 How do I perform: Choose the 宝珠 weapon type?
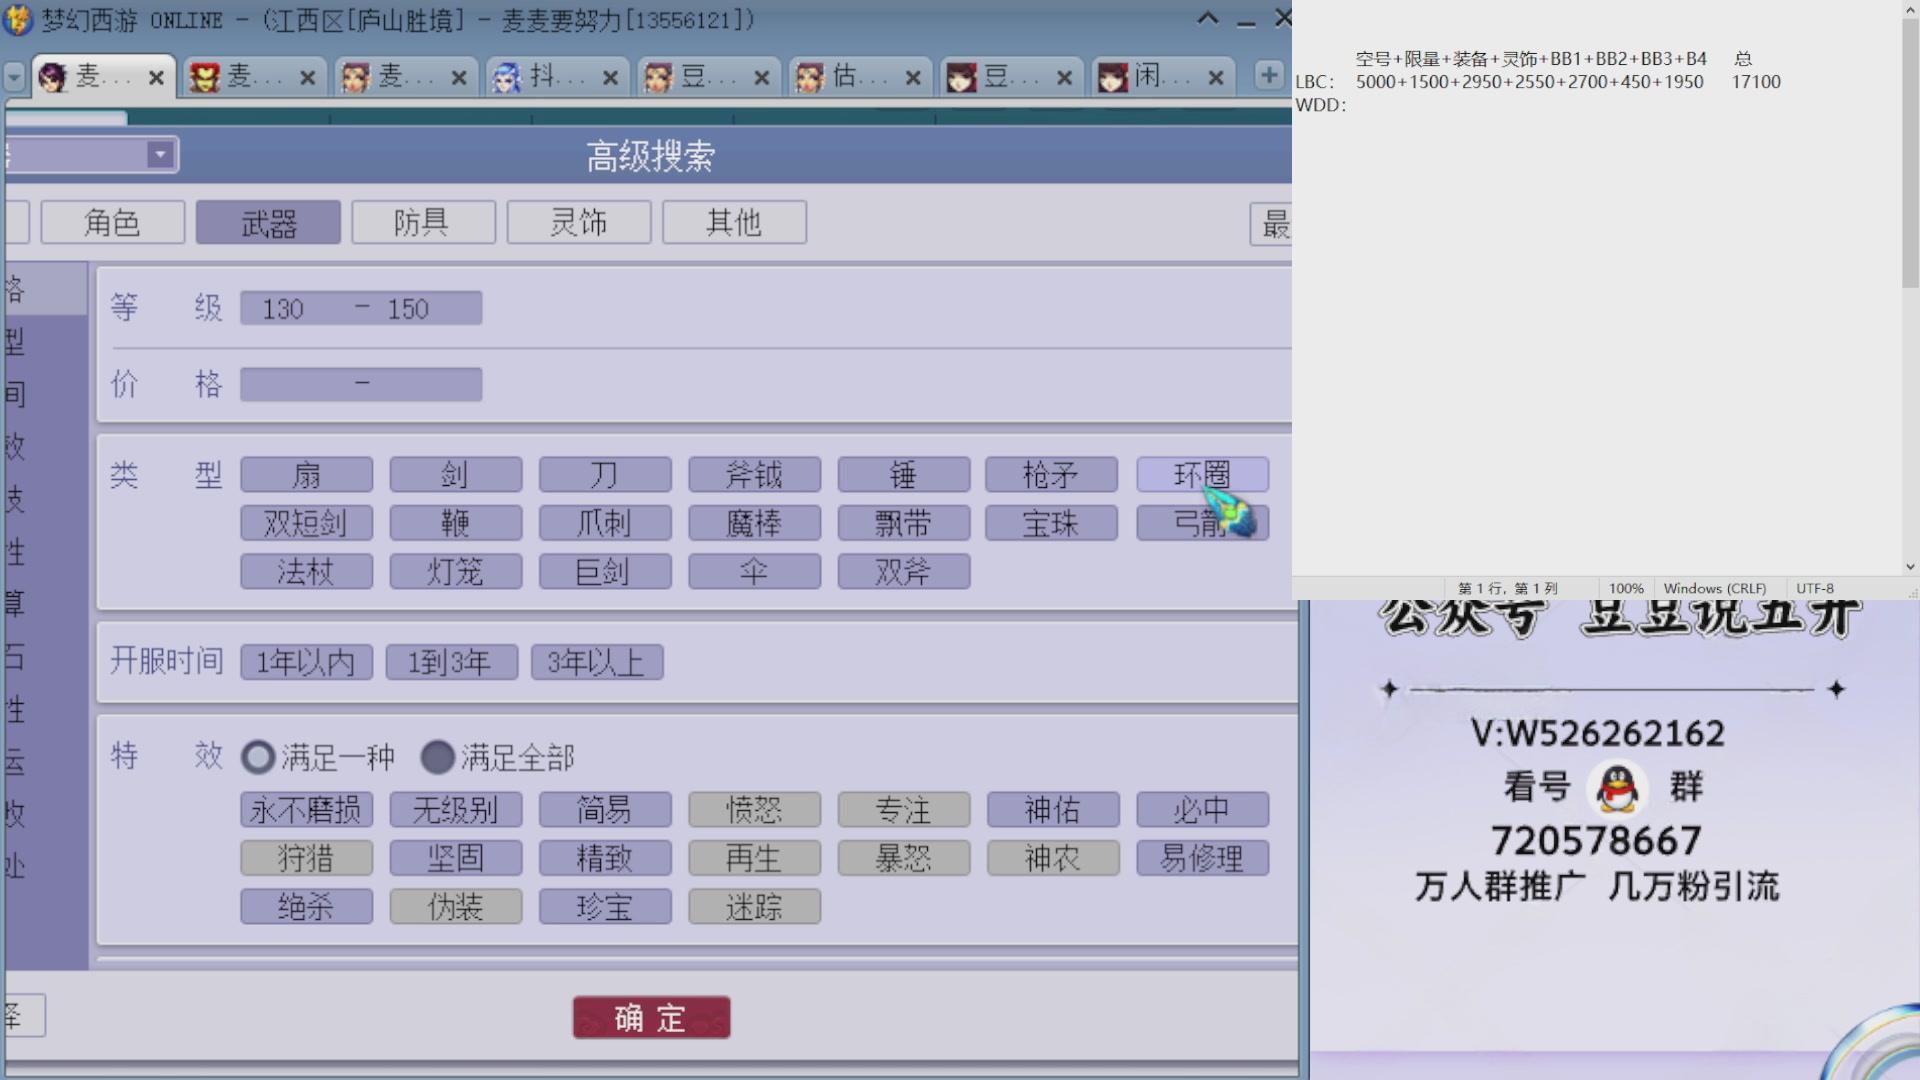point(1051,523)
